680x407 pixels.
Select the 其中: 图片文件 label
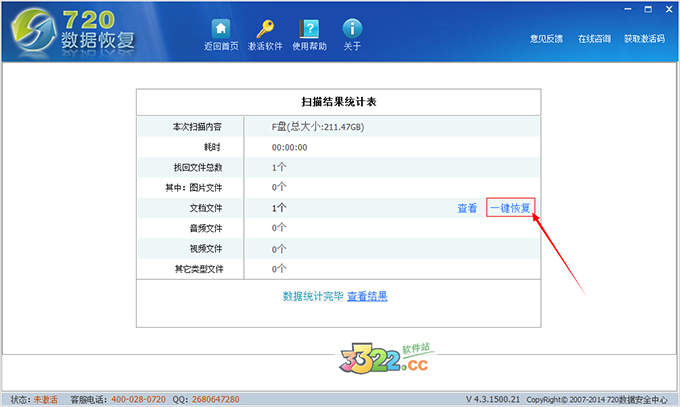click(x=193, y=188)
